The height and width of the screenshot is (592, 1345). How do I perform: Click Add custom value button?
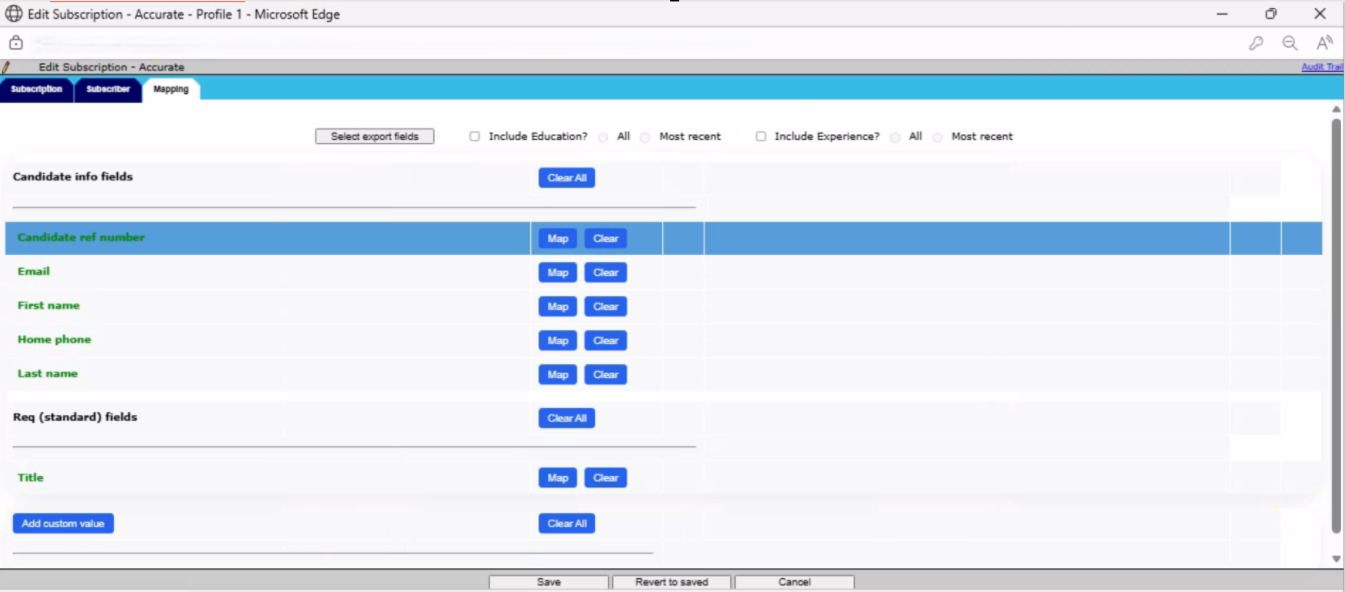(63, 524)
